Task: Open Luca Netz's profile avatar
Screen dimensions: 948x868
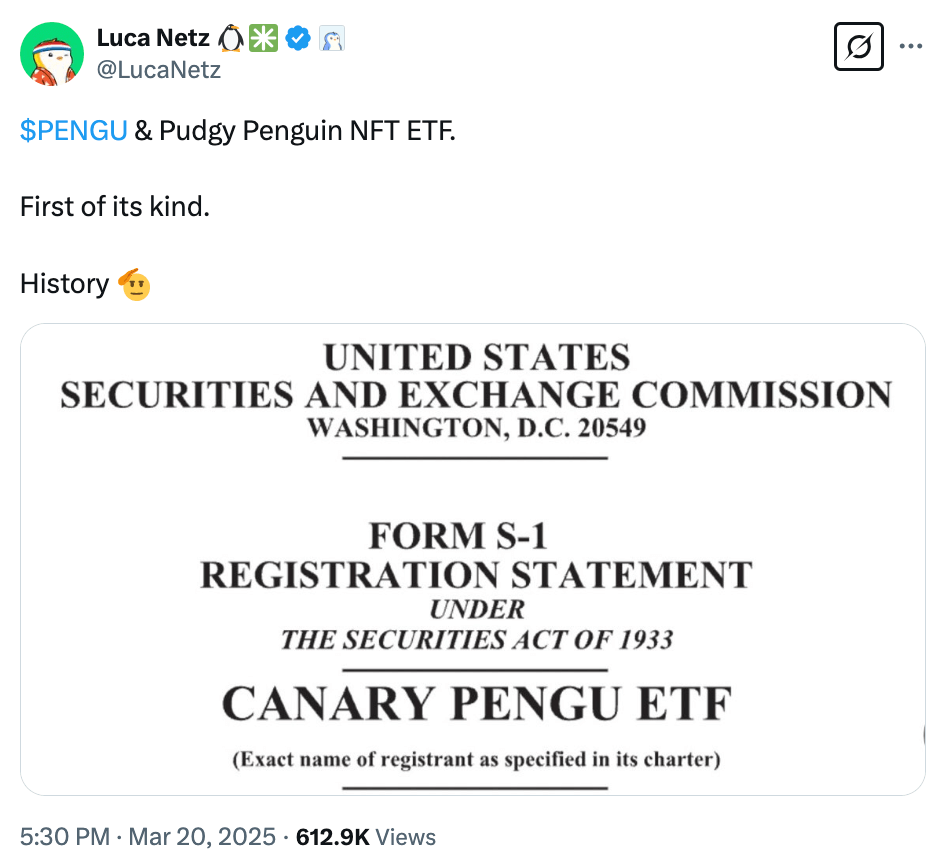Action: pyautogui.click(x=52, y=53)
